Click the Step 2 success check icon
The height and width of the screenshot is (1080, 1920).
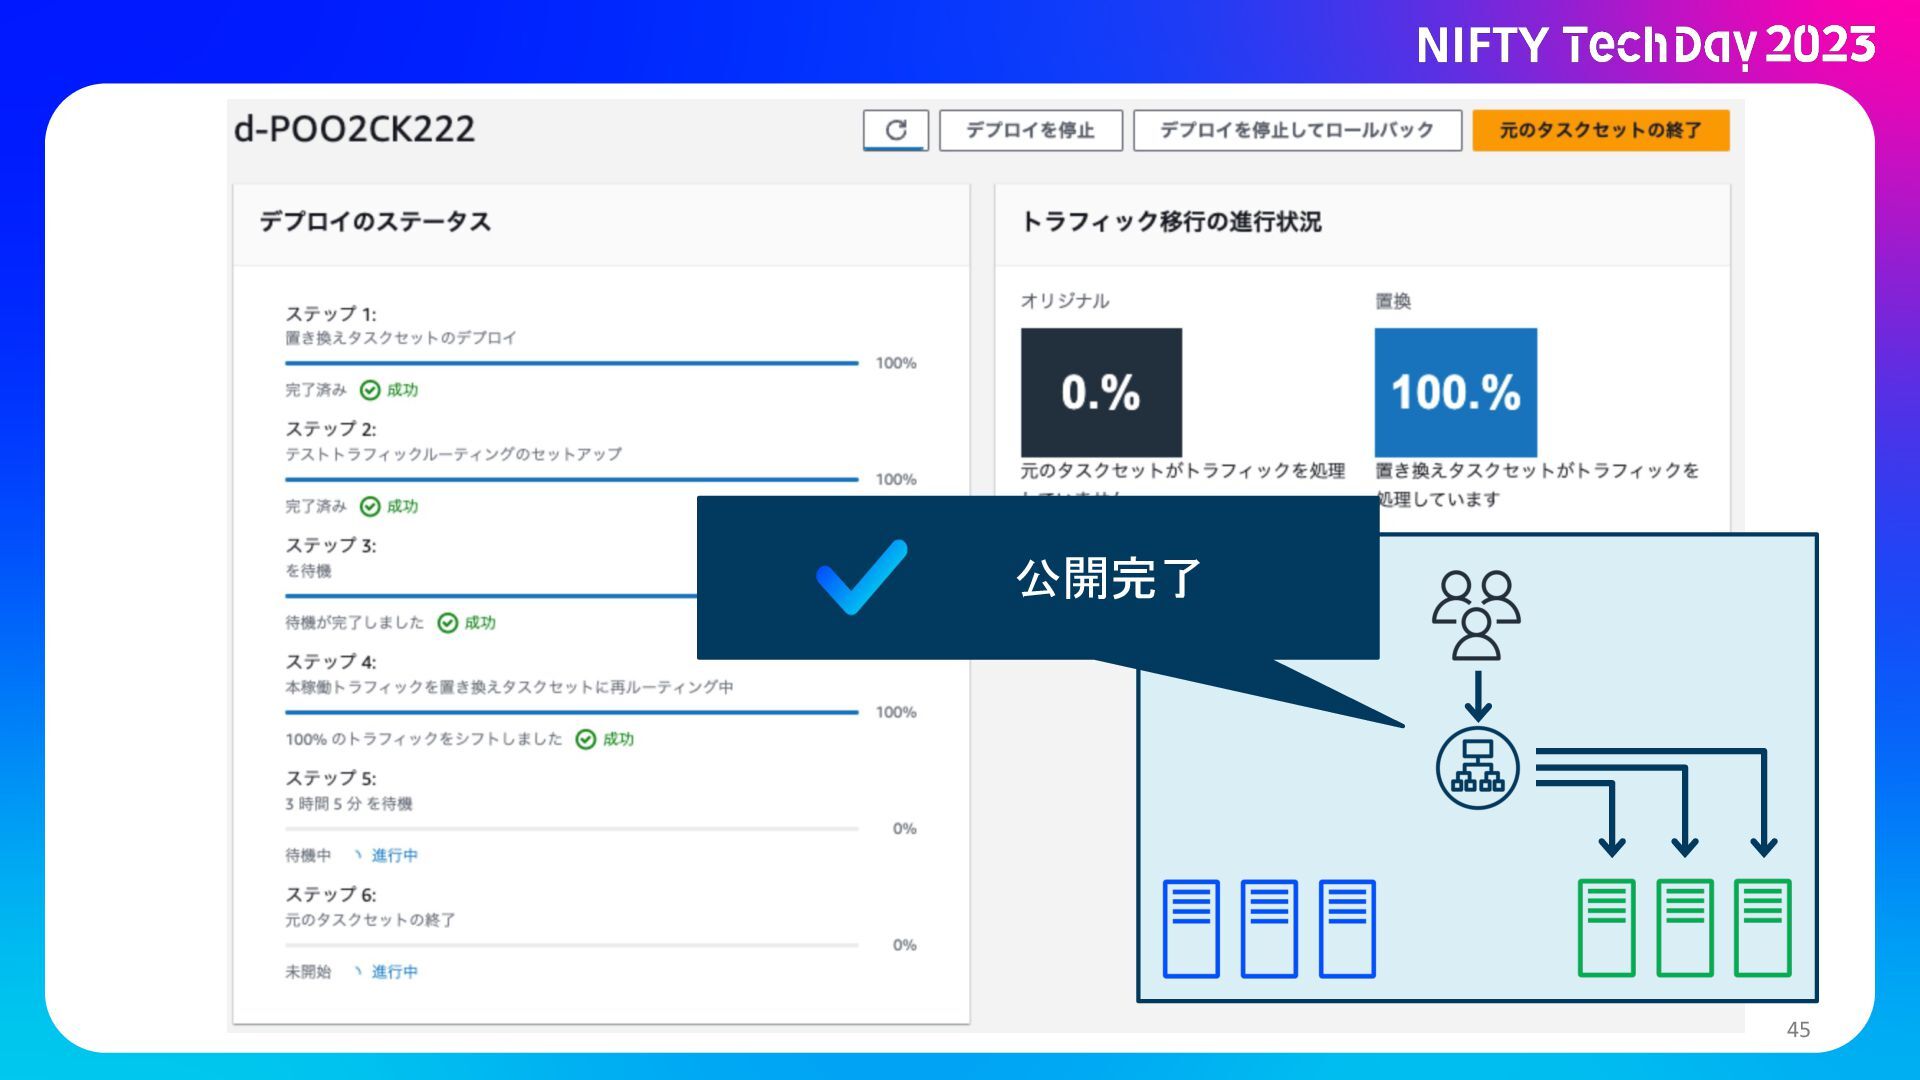pos(370,506)
